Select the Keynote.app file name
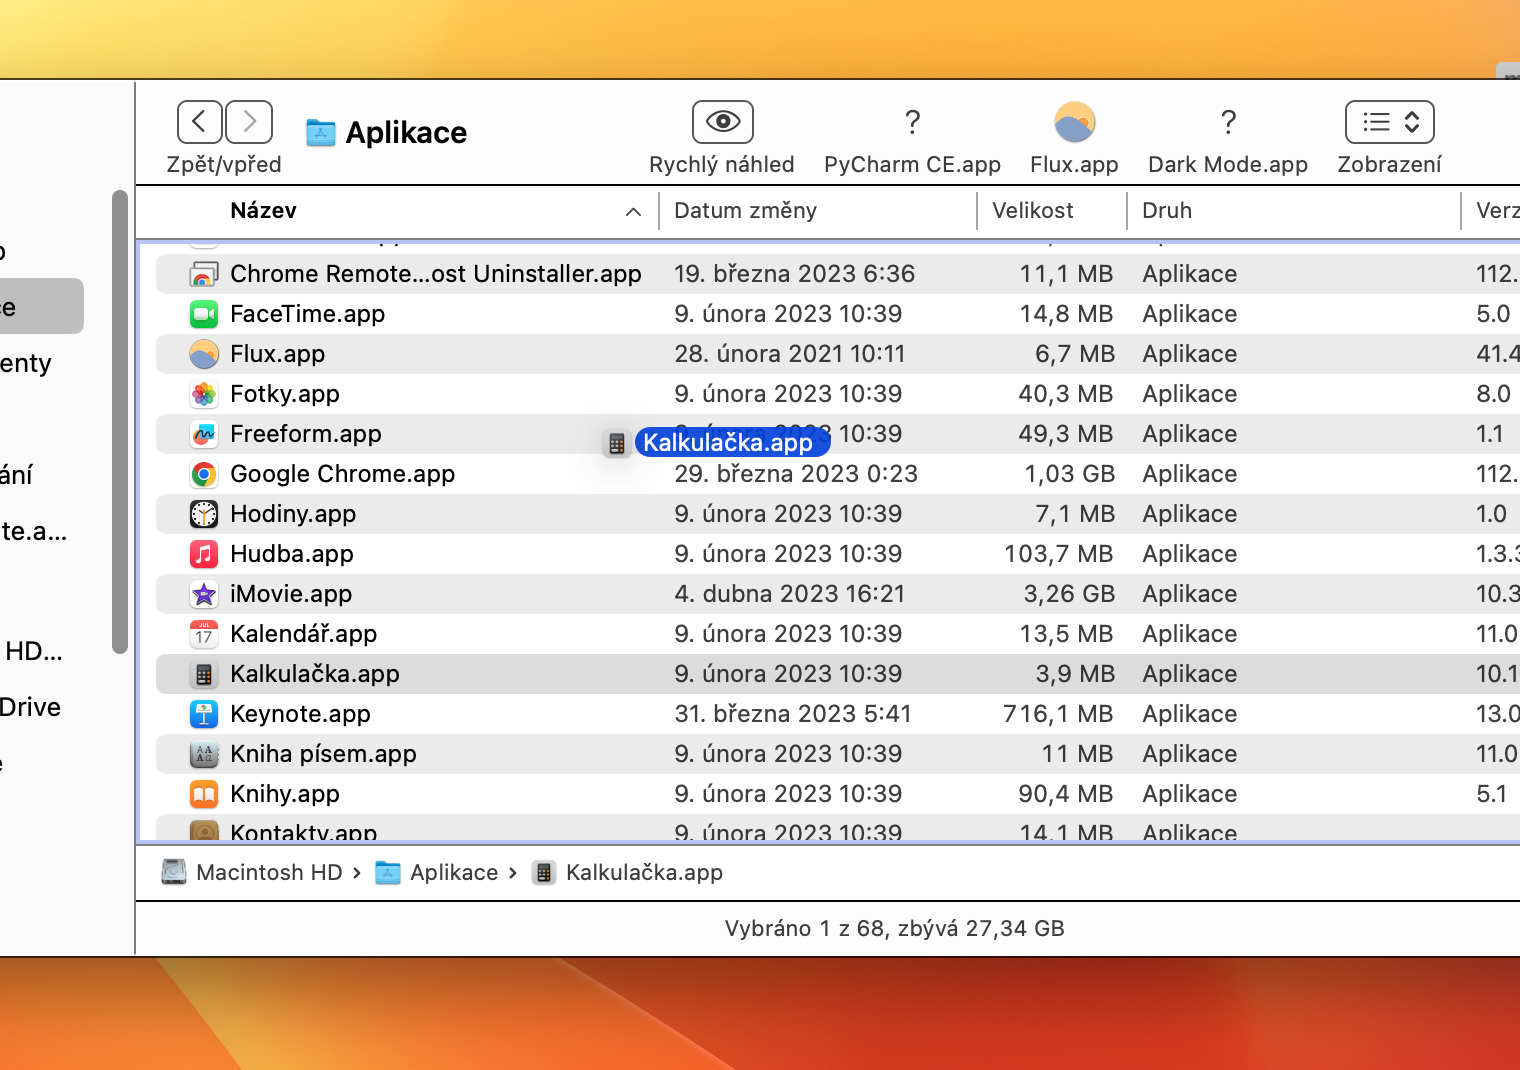This screenshot has width=1520, height=1070. 300,714
